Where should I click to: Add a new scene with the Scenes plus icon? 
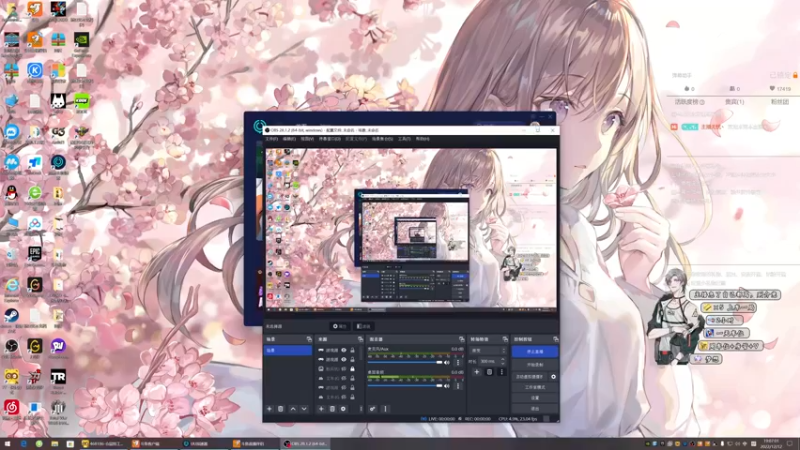point(269,409)
